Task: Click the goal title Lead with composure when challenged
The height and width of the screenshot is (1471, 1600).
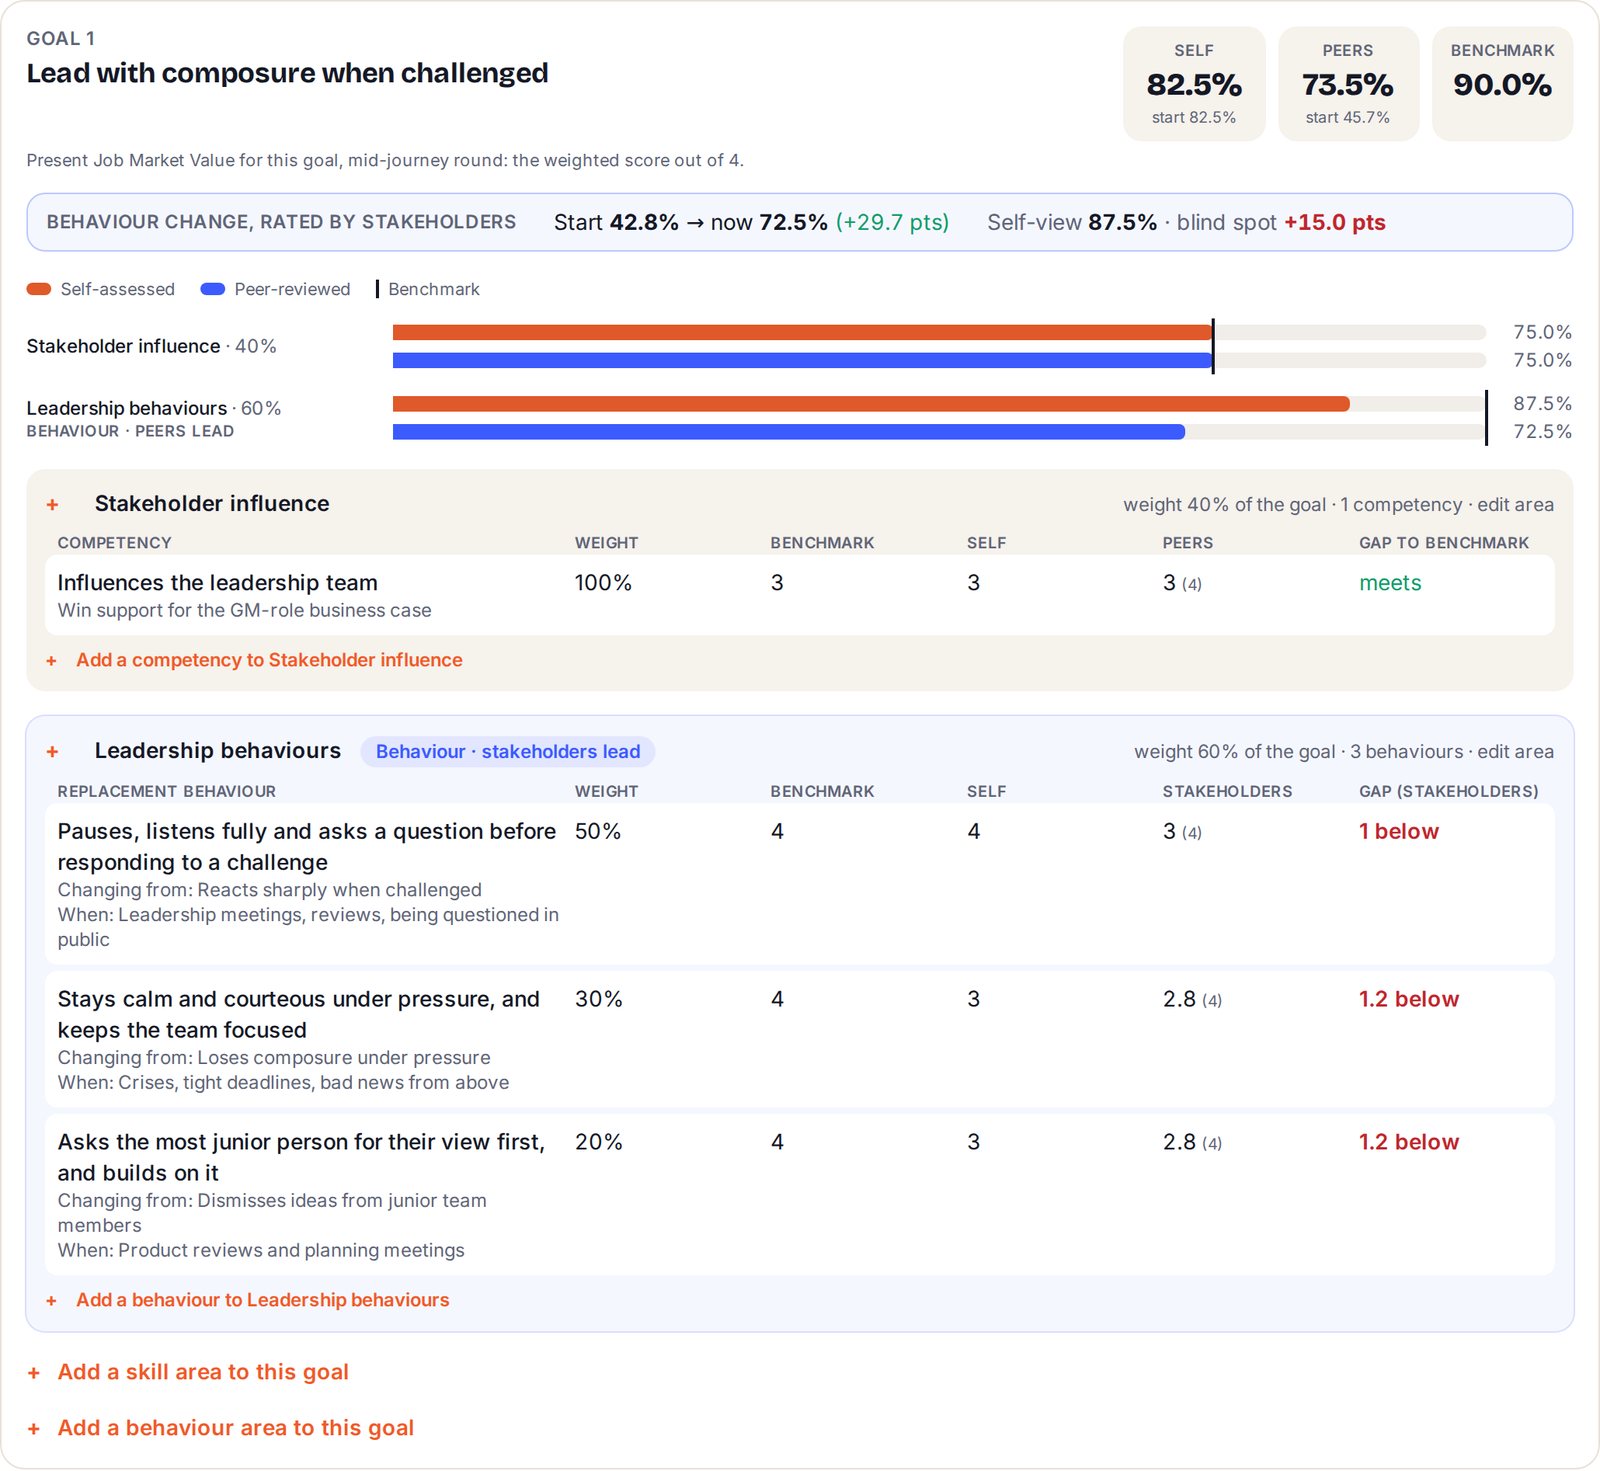Action: pos(287,73)
